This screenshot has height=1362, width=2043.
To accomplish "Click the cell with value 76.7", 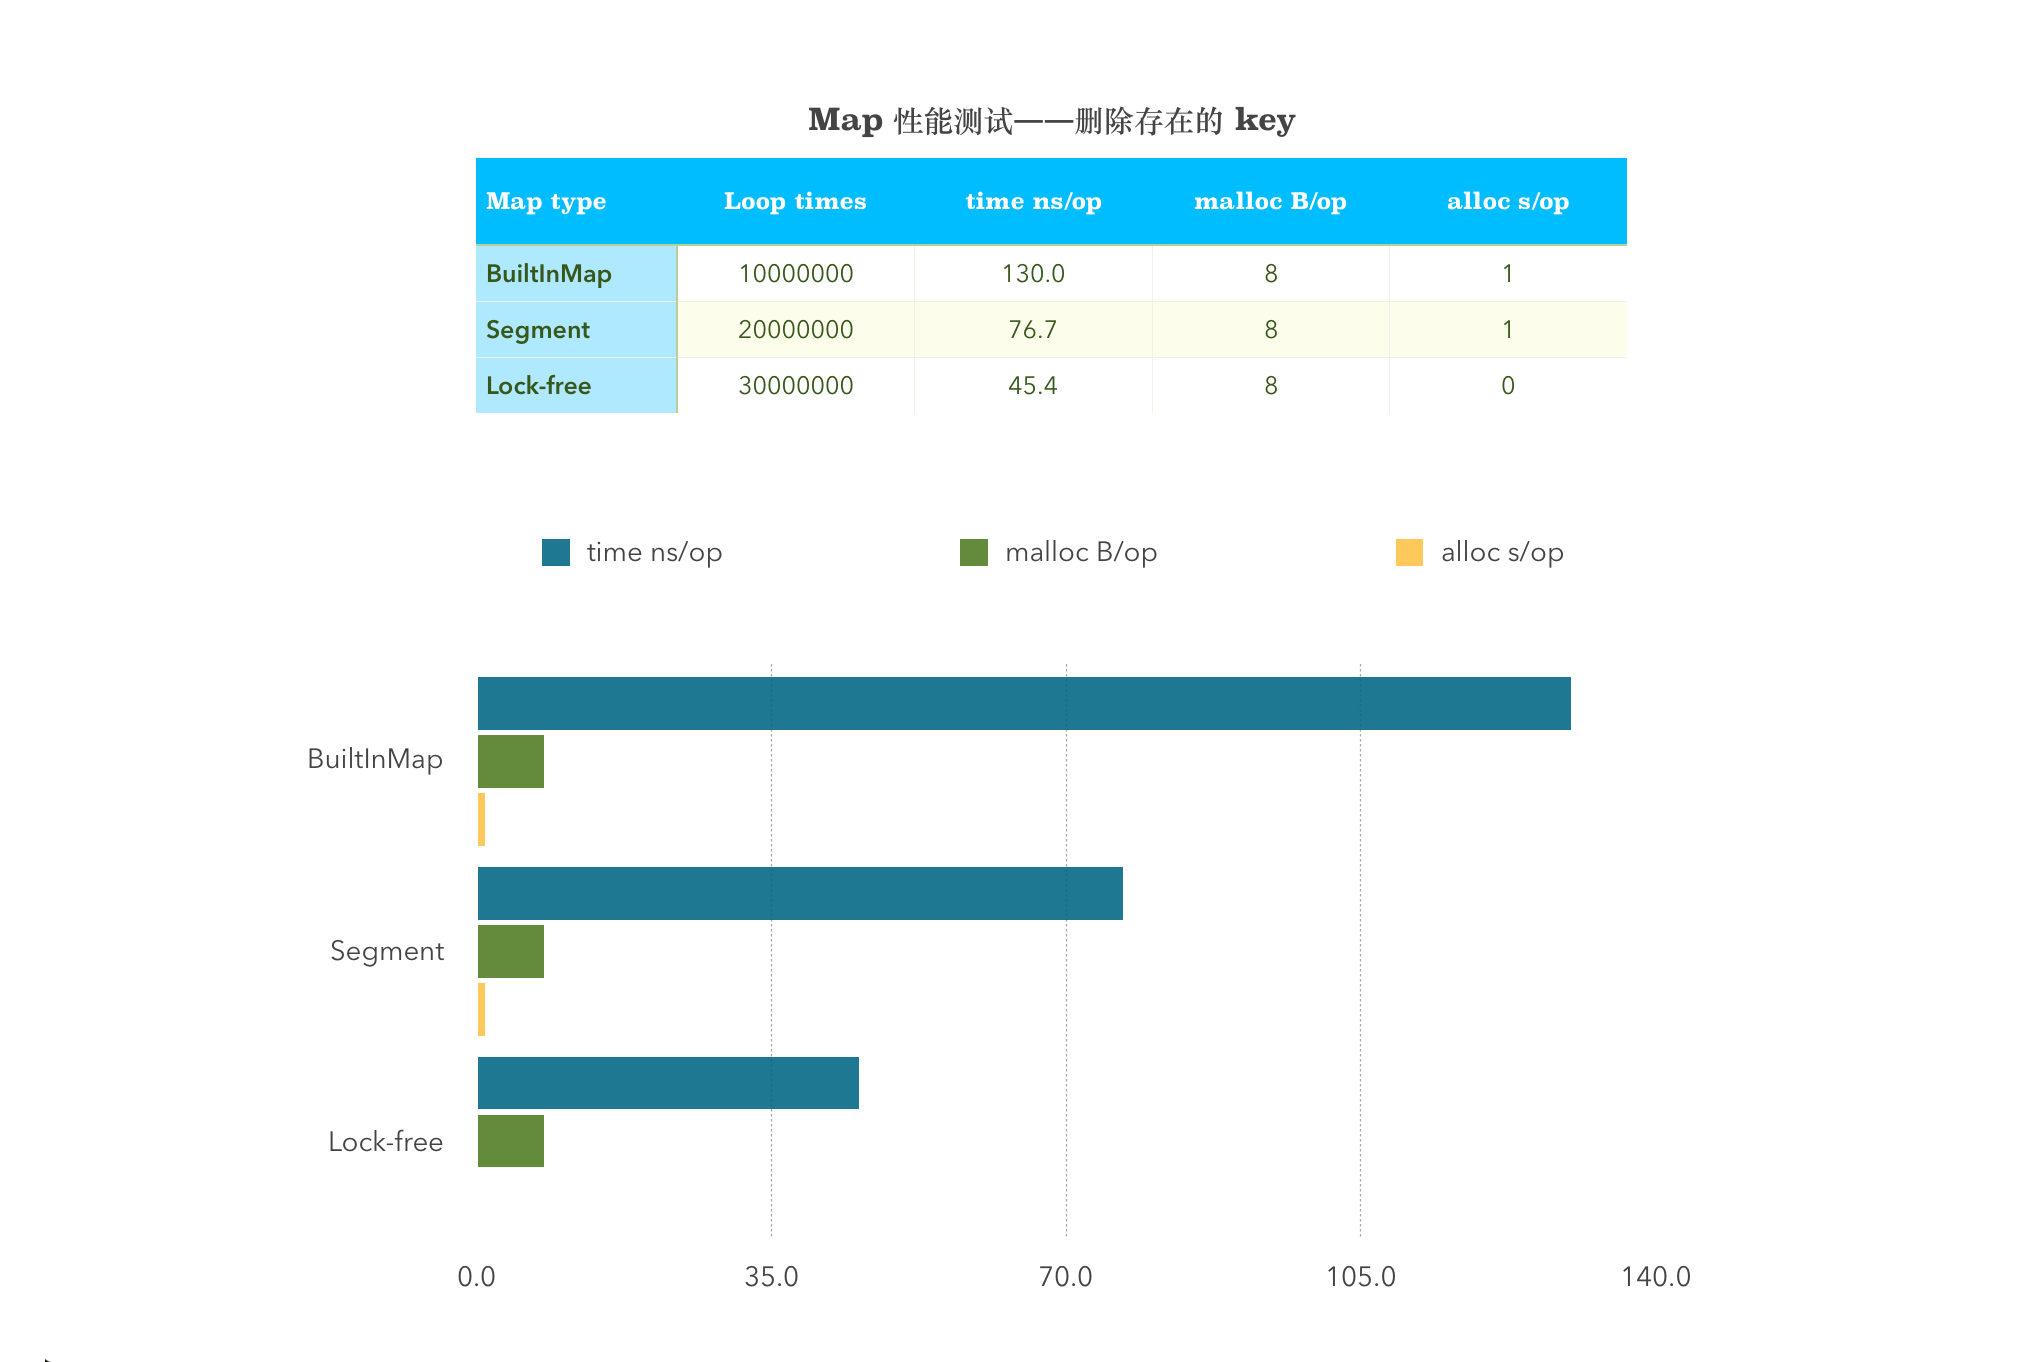I will pyautogui.click(x=1033, y=329).
